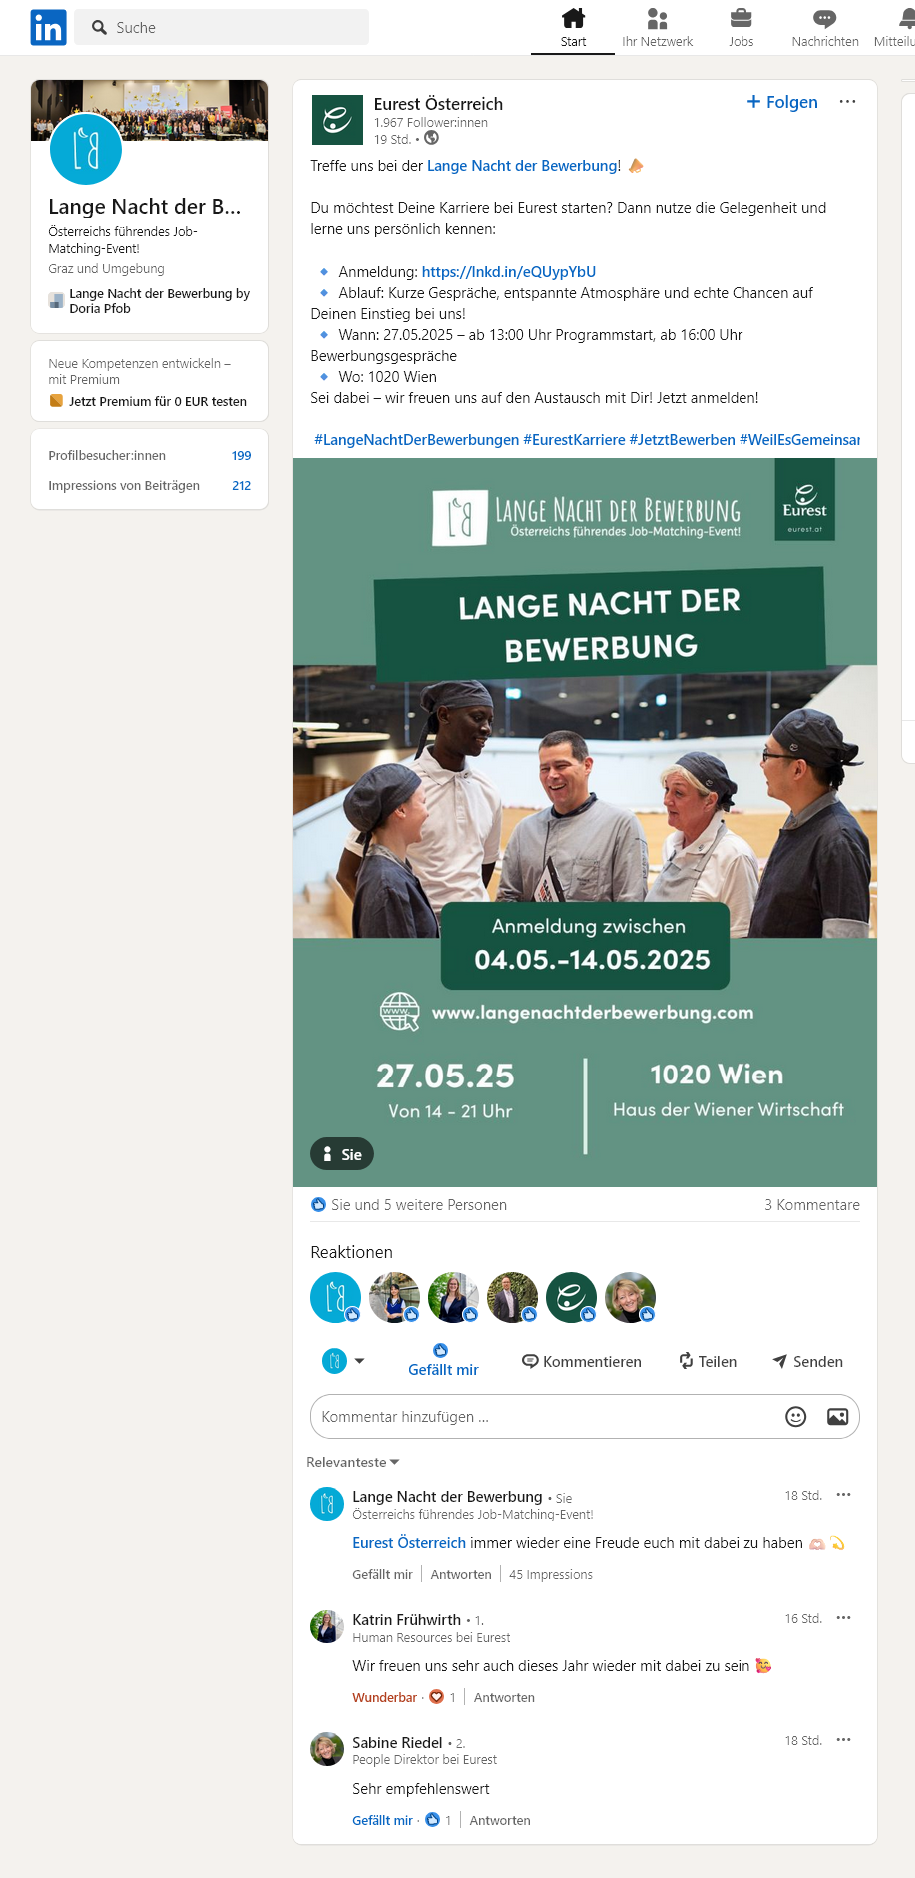Image resolution: width=915 pixels, height=1878 pixels.
Task: Open first reaction avatar Lange Nacht logo
Action: pos(335,1297)
